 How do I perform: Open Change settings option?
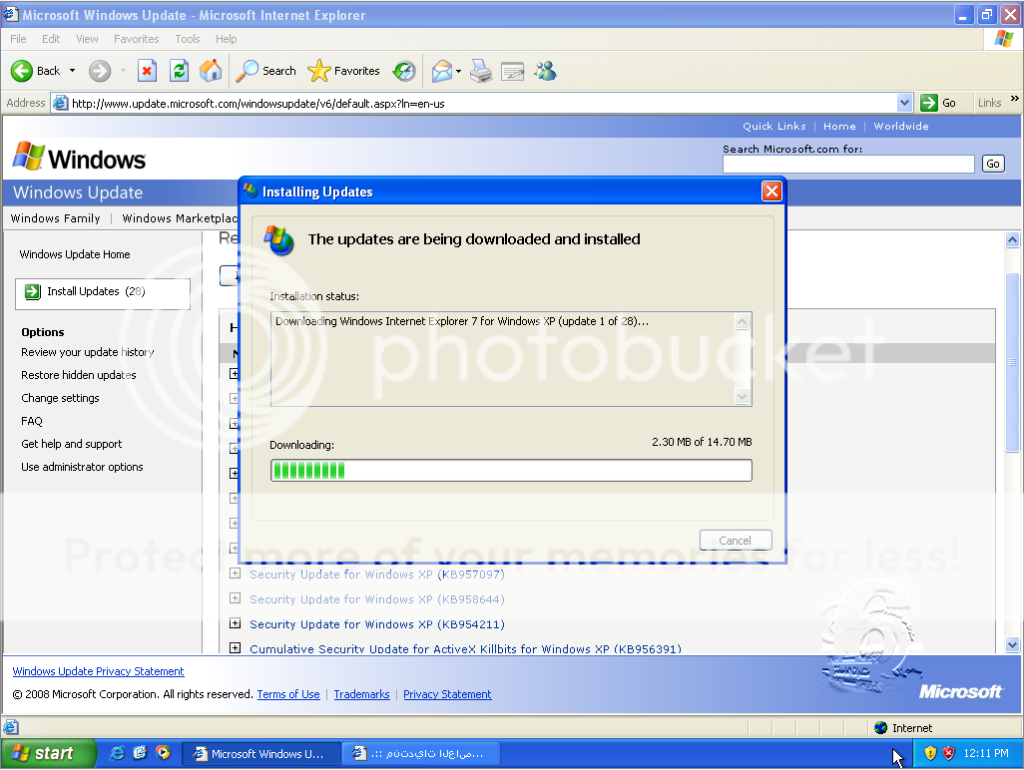(x=60, y=398)
